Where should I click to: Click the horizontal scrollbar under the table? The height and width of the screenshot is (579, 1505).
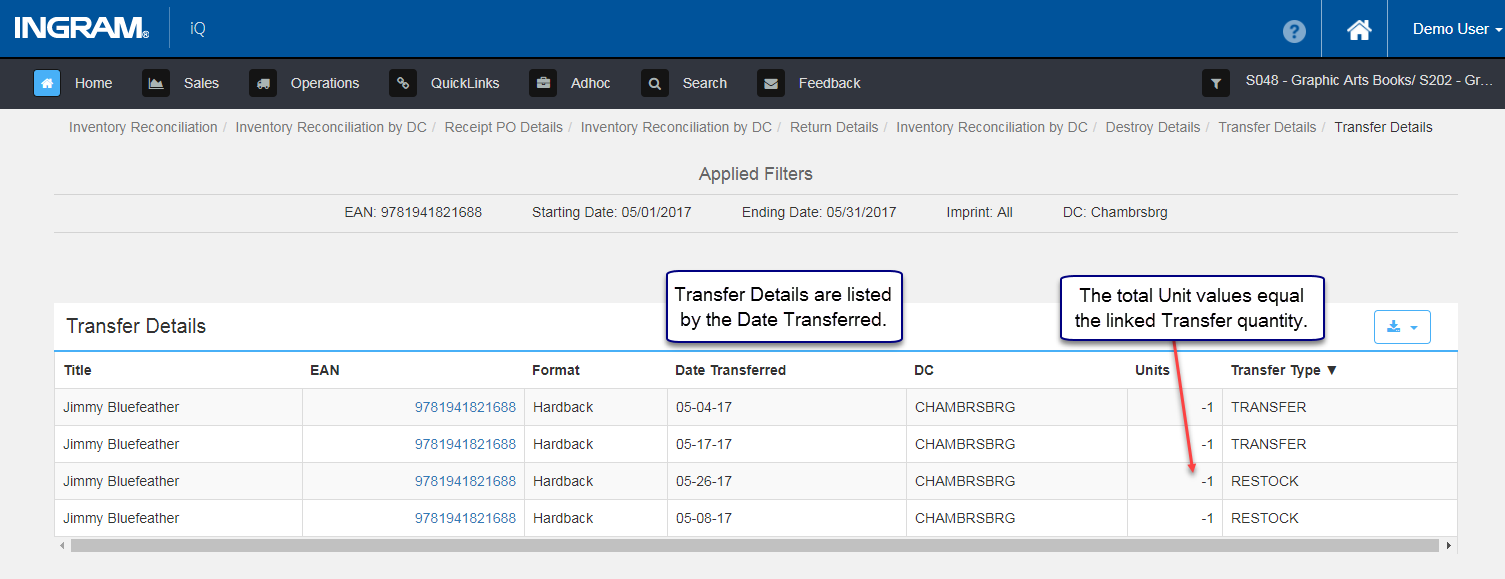(x=755, y=545)
